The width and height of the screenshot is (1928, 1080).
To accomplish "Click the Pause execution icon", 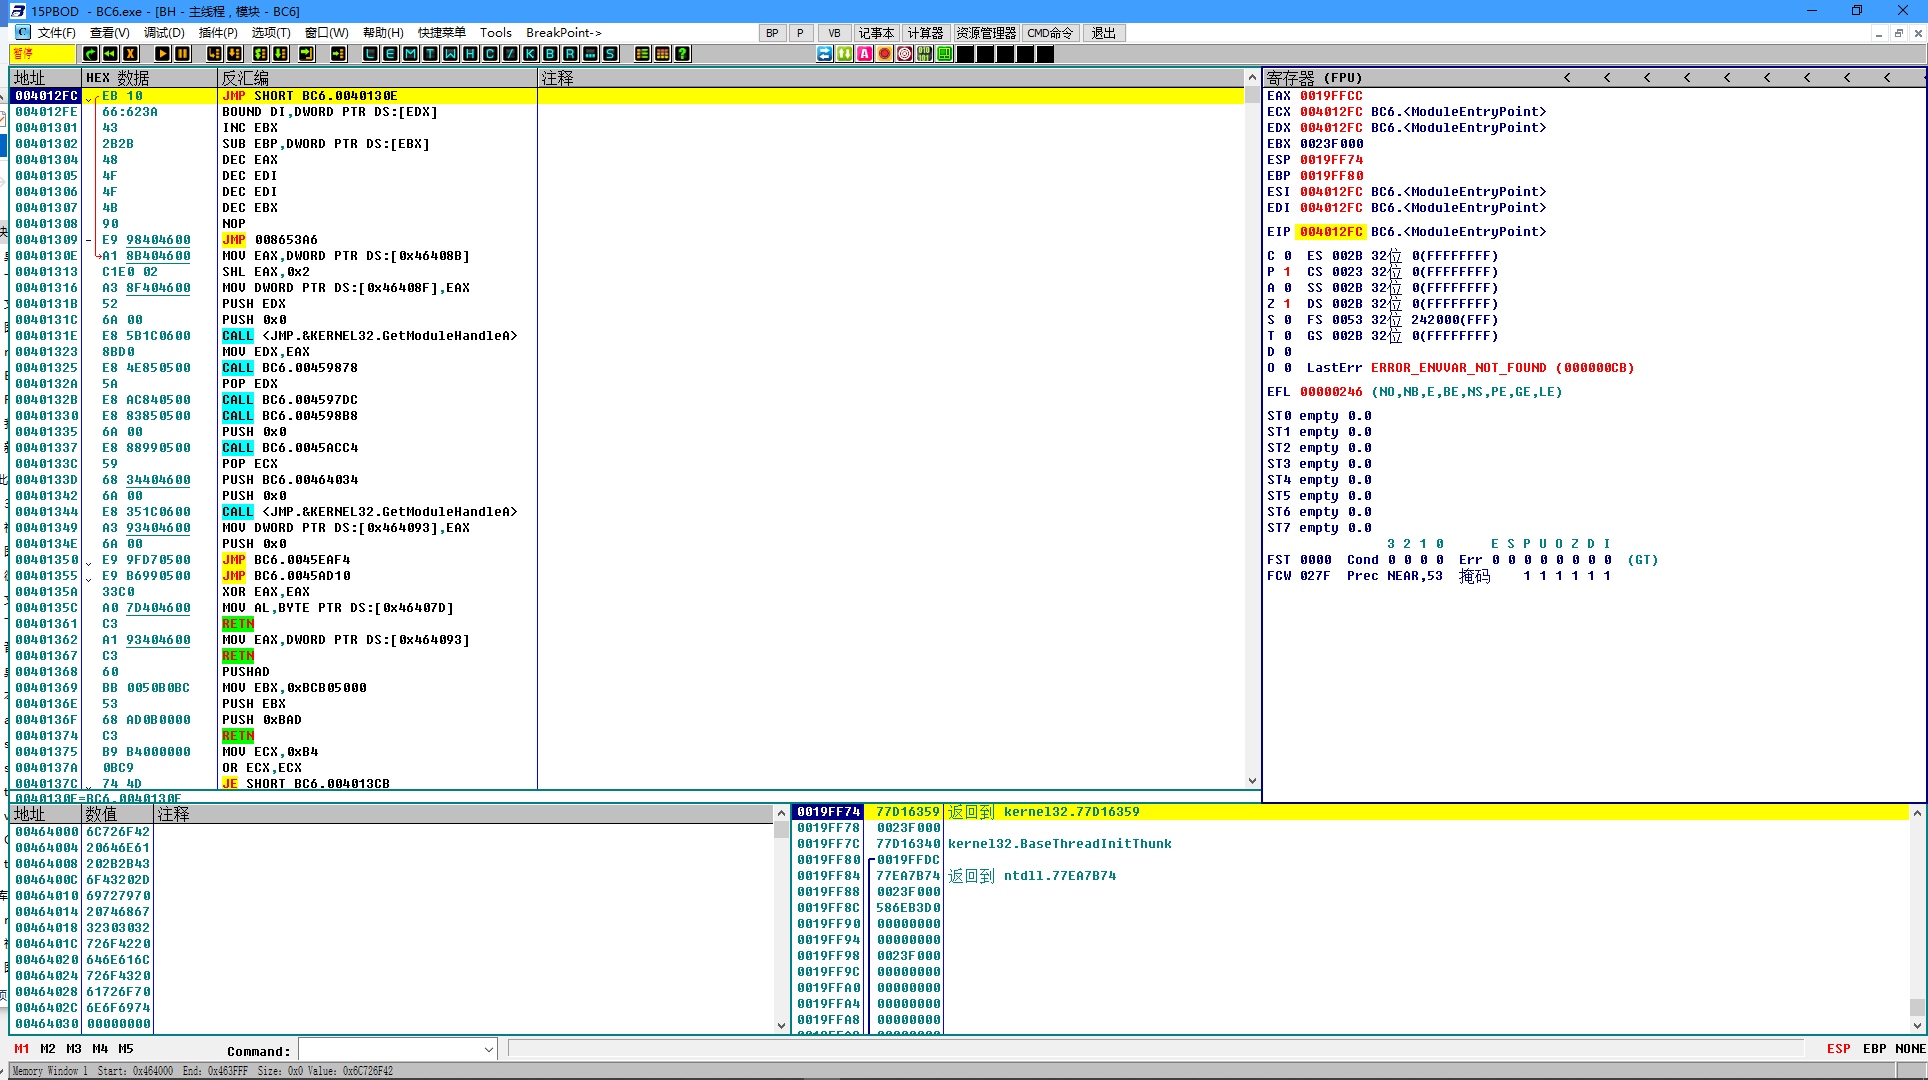I will 182,54.
